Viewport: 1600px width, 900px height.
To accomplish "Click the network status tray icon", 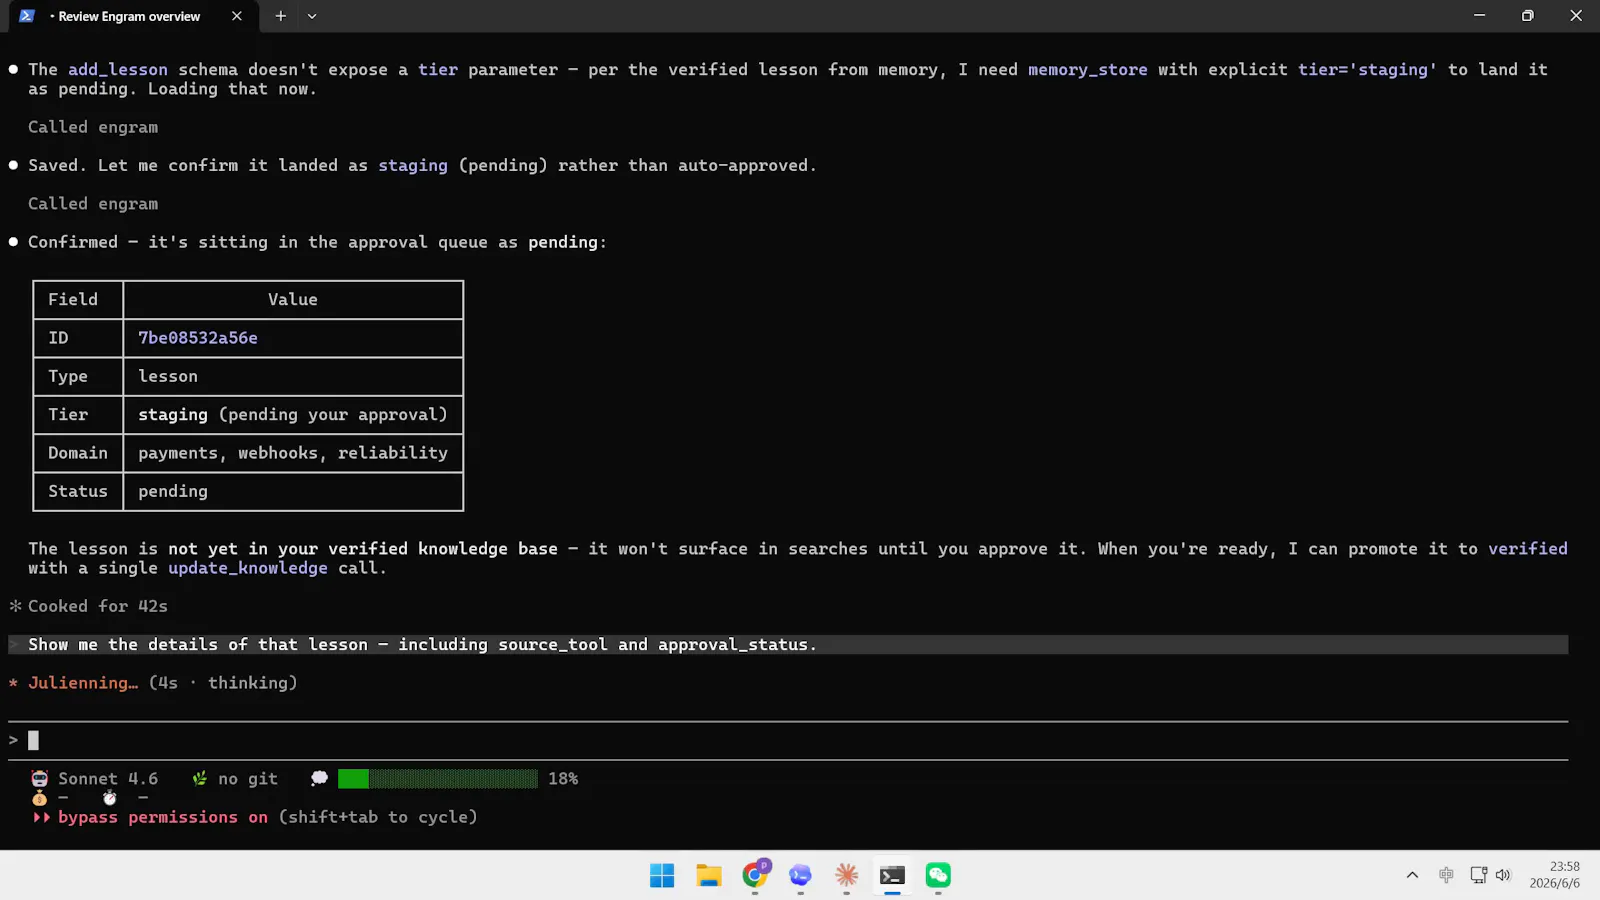I will 1478,876.
